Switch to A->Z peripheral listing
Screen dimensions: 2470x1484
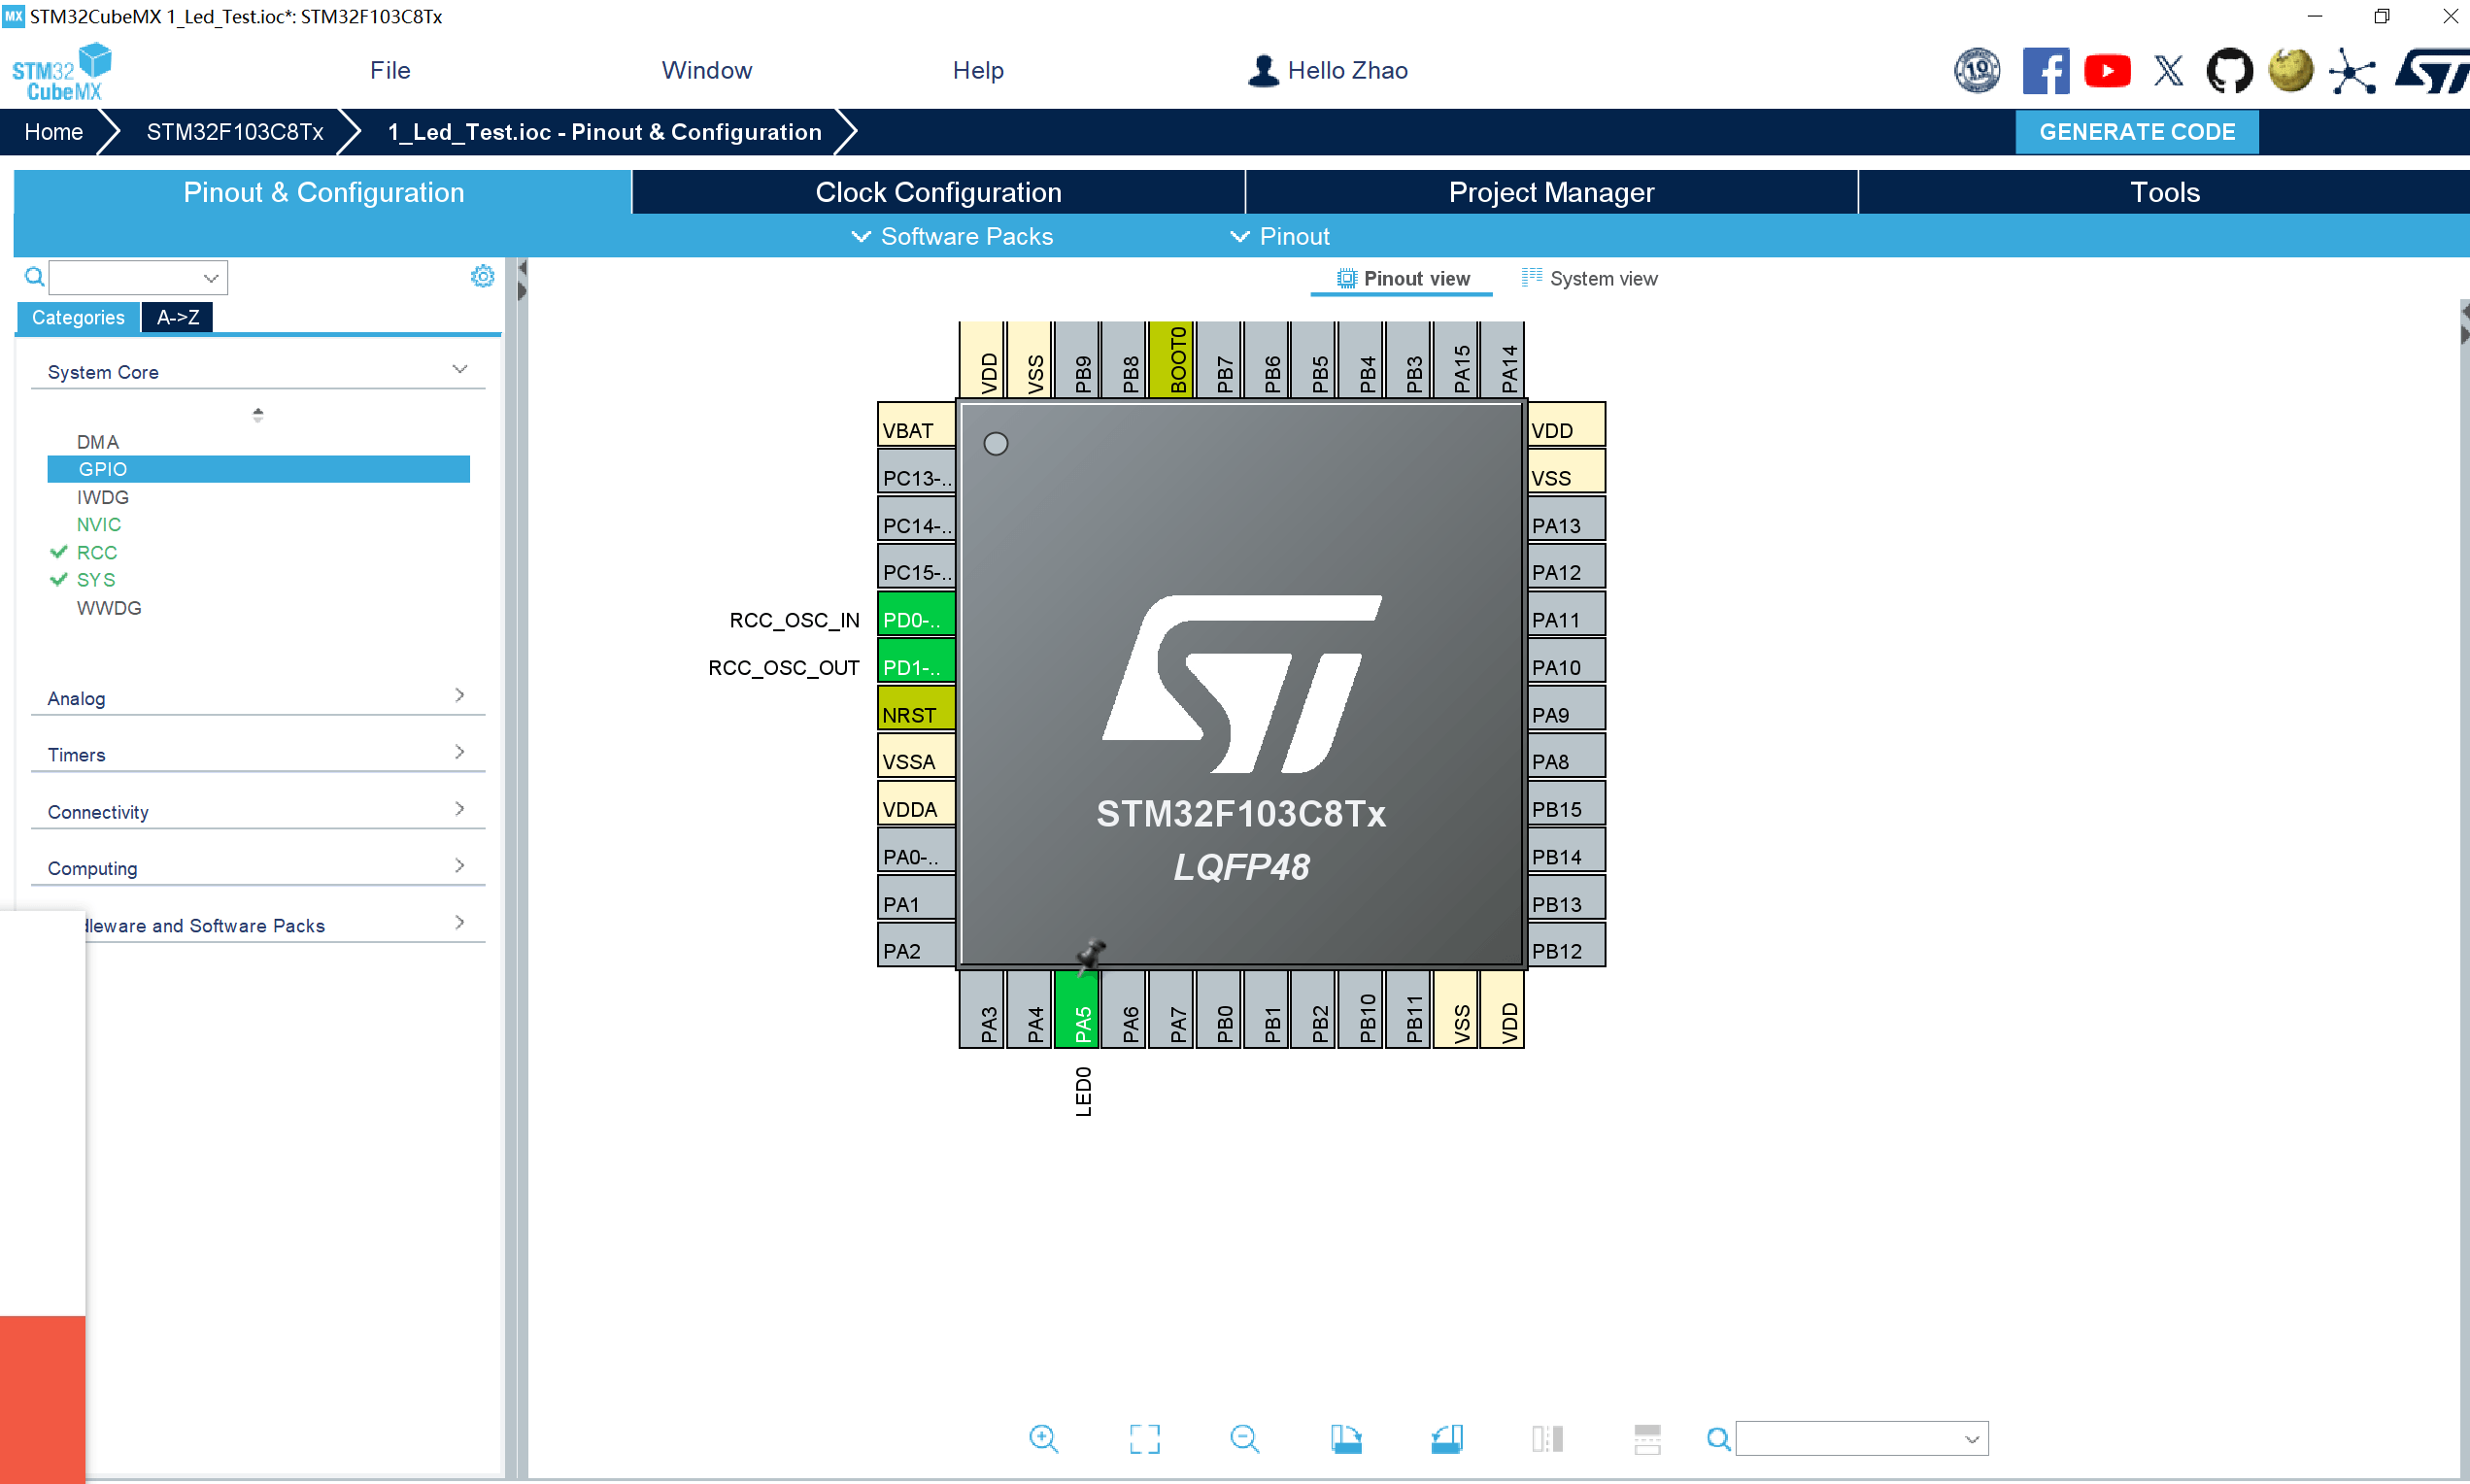(x=177, y=317)
